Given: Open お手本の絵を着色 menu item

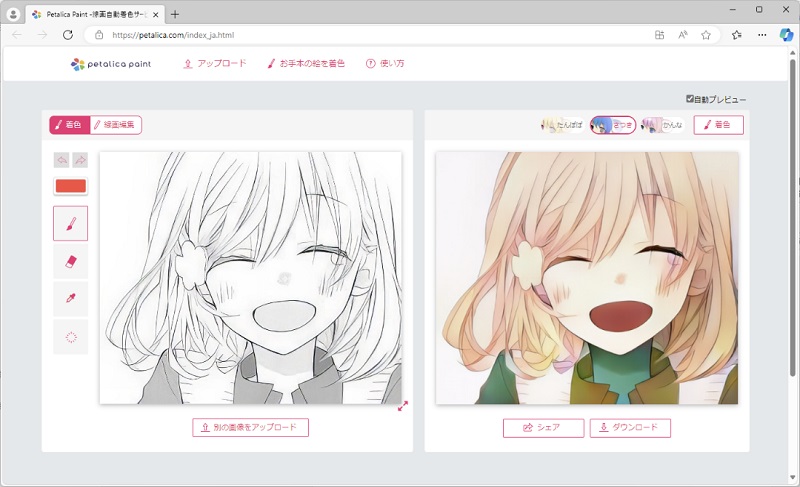Looking at the screenshot, I should point(306,64).
